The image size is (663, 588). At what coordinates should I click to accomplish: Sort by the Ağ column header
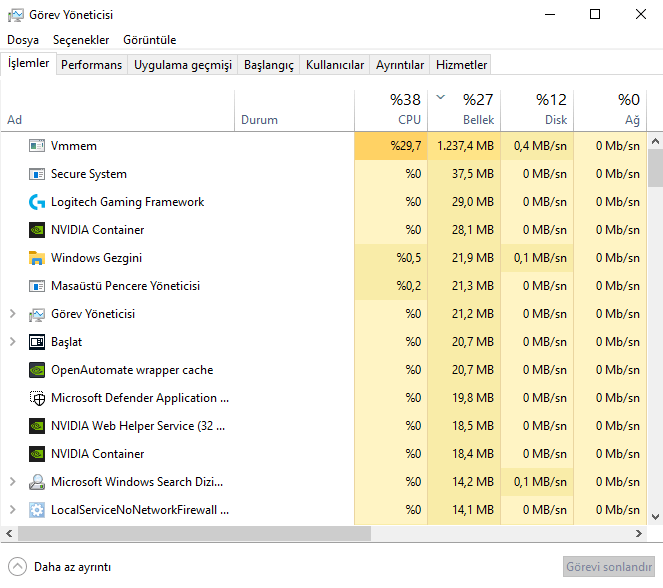pyautogui.click(x=610, y=111)
